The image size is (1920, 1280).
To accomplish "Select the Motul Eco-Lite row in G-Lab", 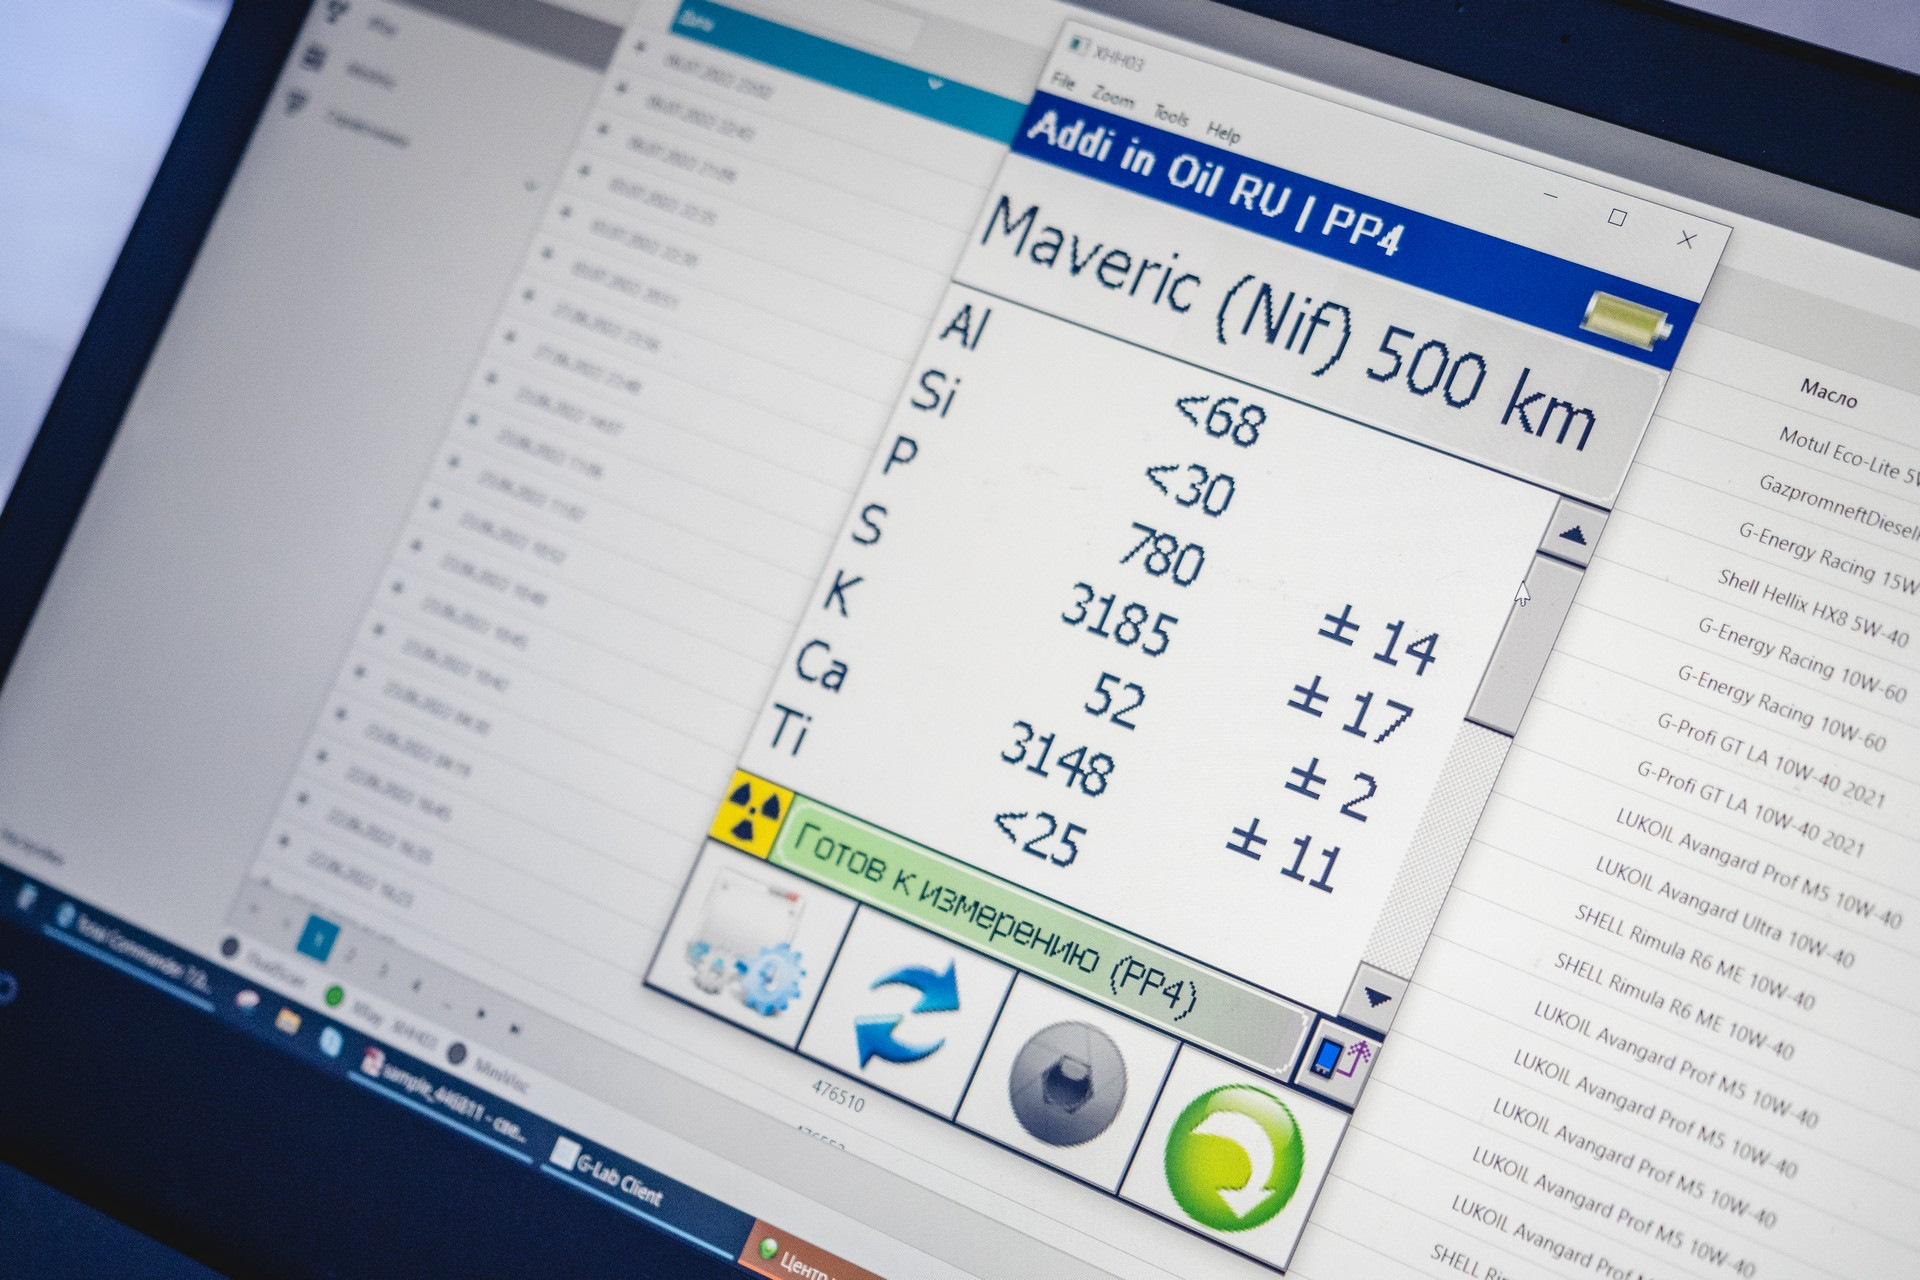I will pos(1848,455).
